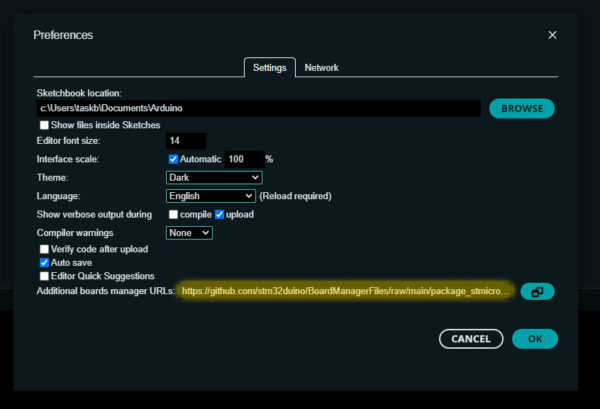Switch to the Network tab
This screenshot has height=409, width=600.
321,68
